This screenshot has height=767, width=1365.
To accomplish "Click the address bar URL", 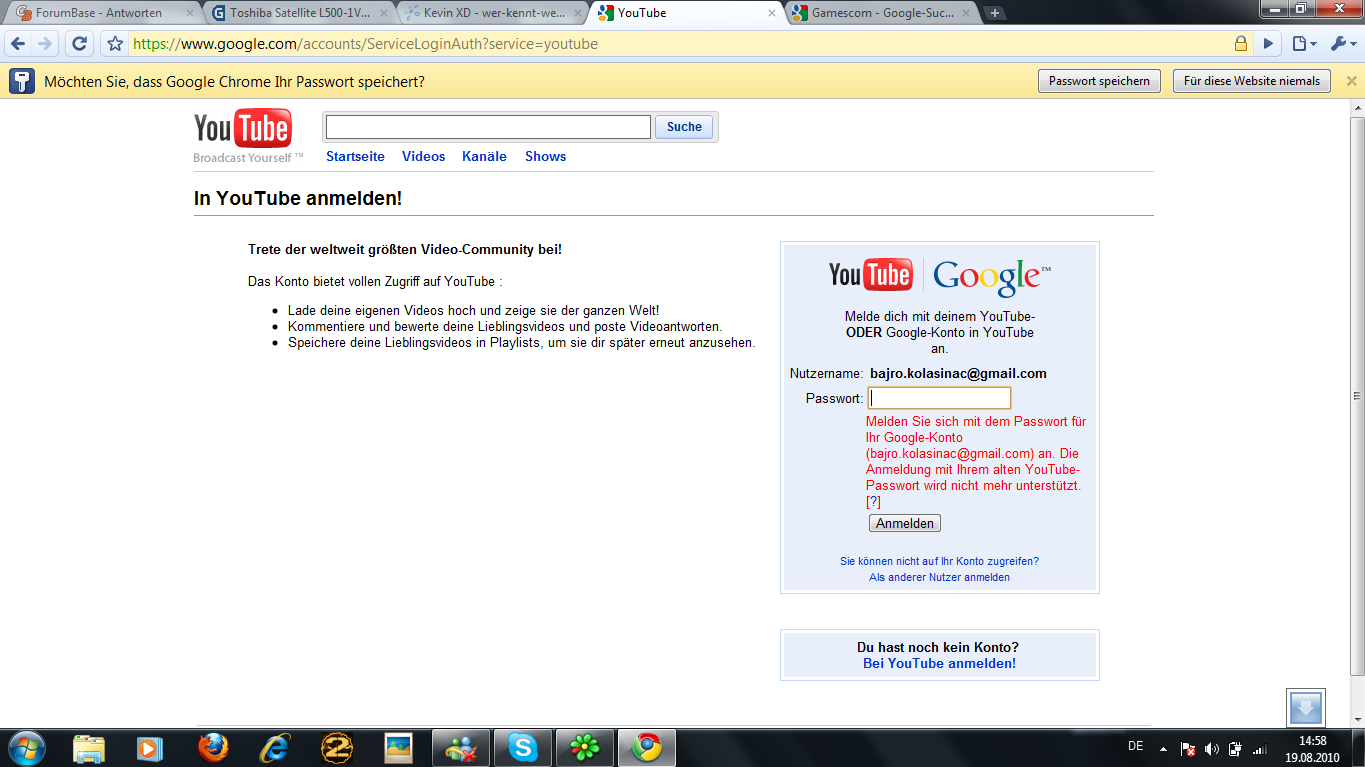I will [365, 44].
